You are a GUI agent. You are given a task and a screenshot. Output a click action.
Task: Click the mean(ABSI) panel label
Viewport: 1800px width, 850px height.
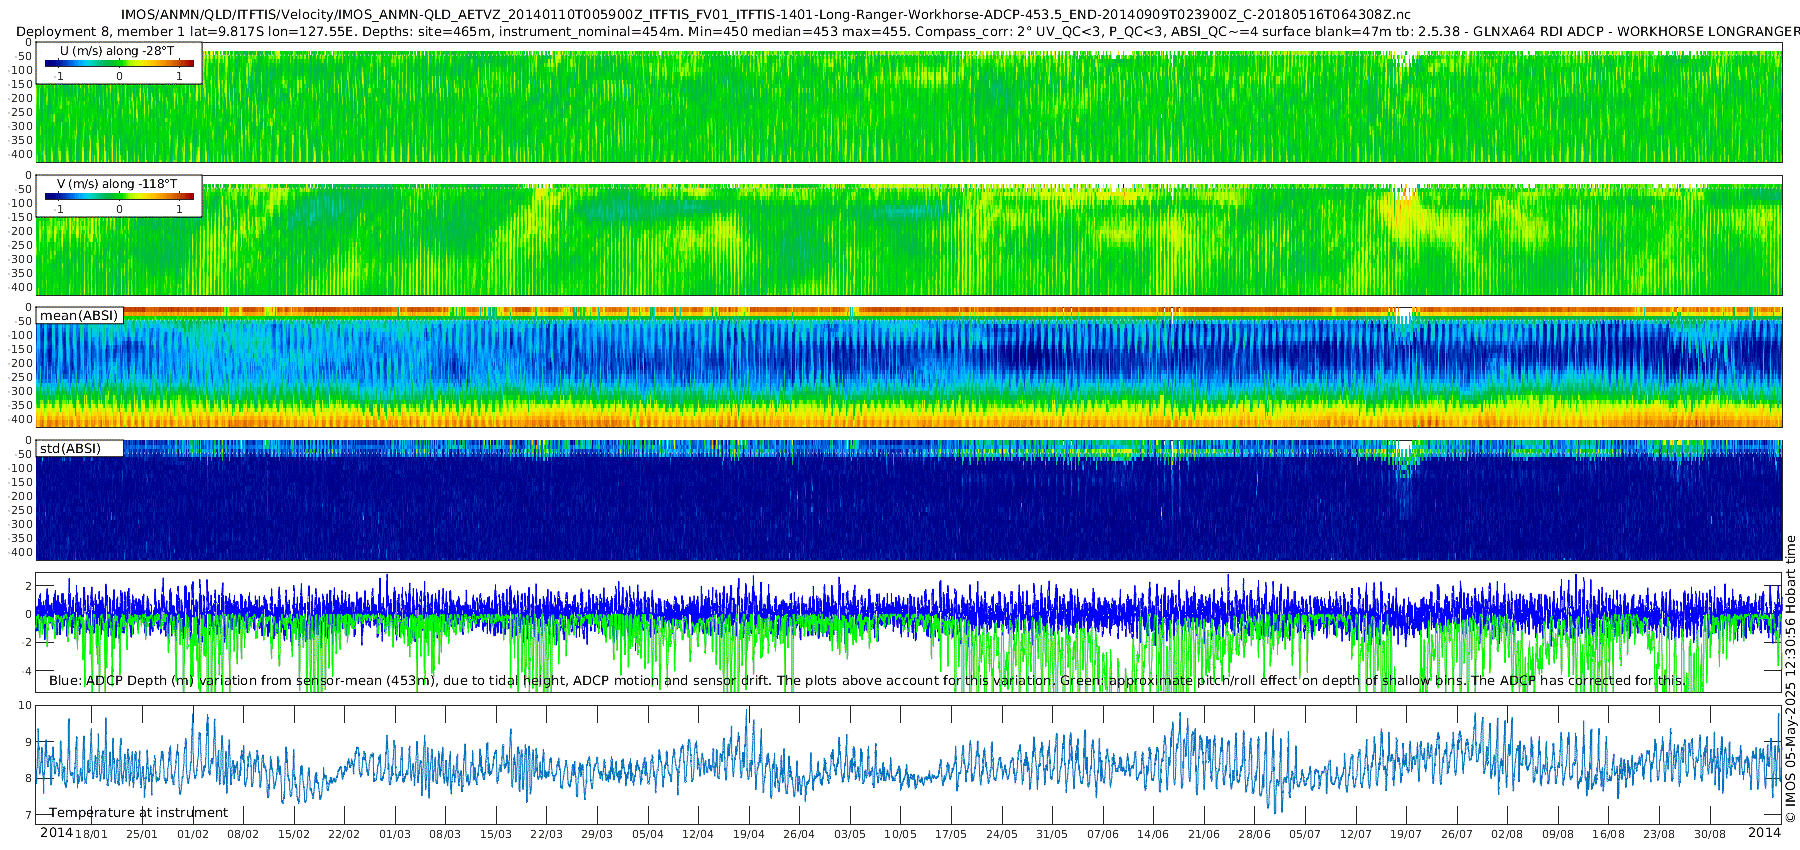pos(79,315)
